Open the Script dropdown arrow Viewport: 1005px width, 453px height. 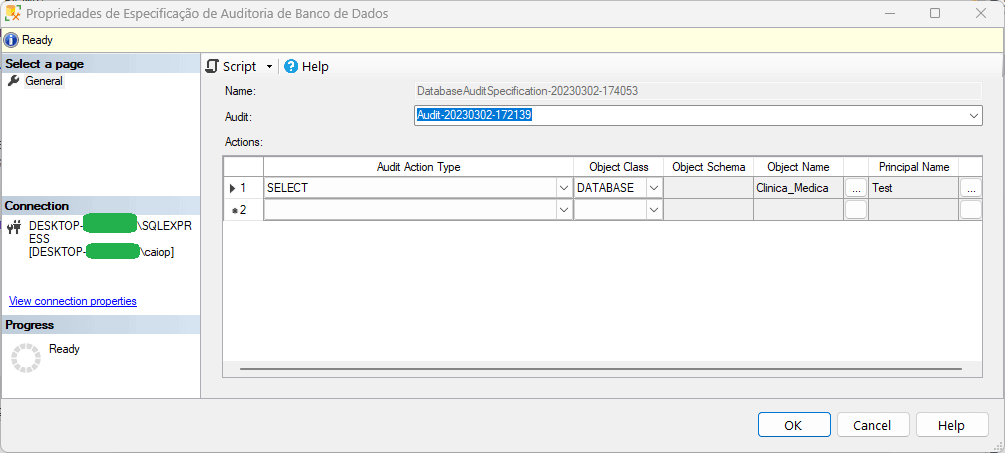[269, 67]
